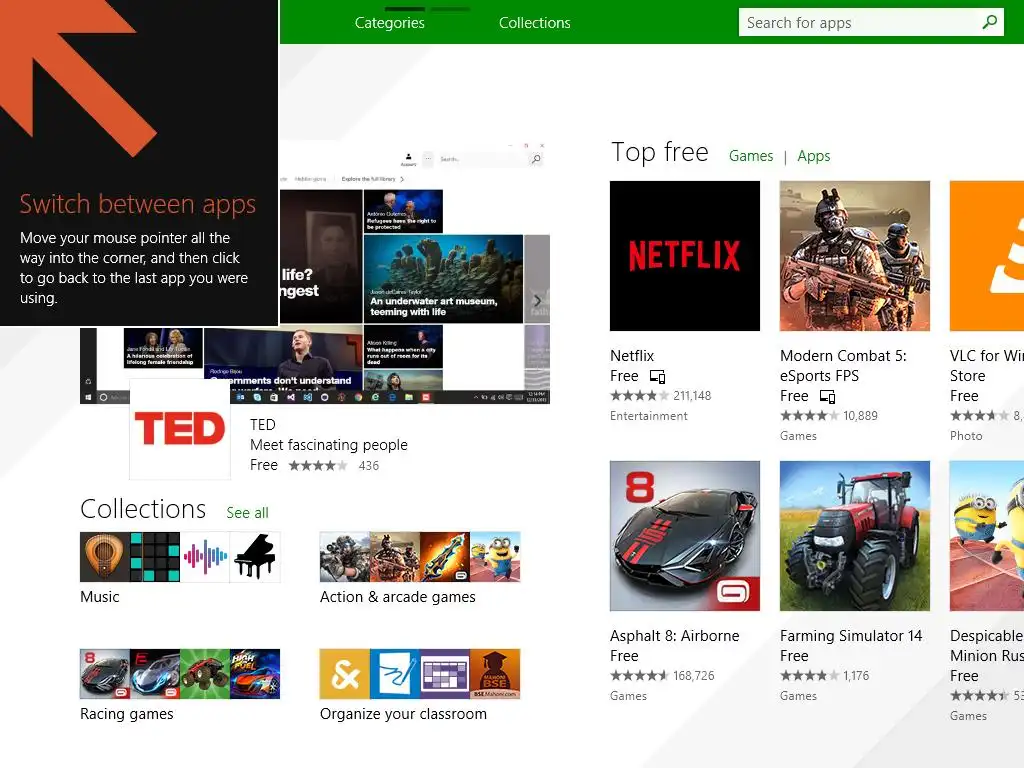Open the Netflix app tile
The width and height of the screenshot is (1024, 768).
684,256
